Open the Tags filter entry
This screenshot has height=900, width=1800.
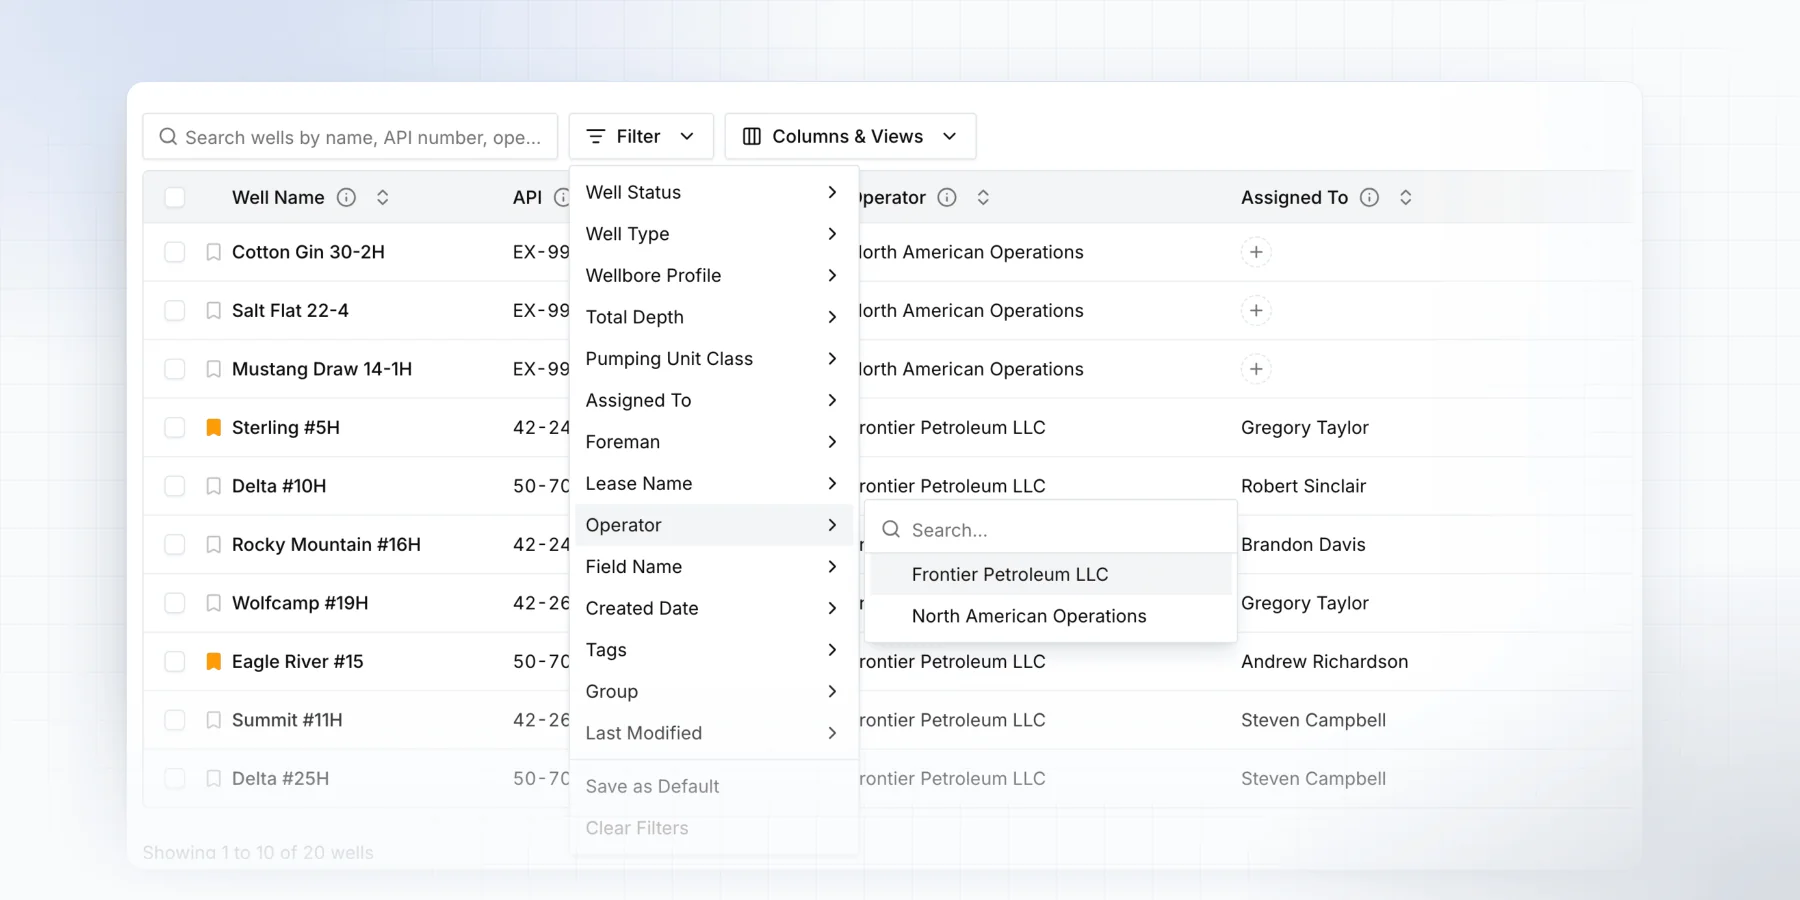tap(713, 650)
